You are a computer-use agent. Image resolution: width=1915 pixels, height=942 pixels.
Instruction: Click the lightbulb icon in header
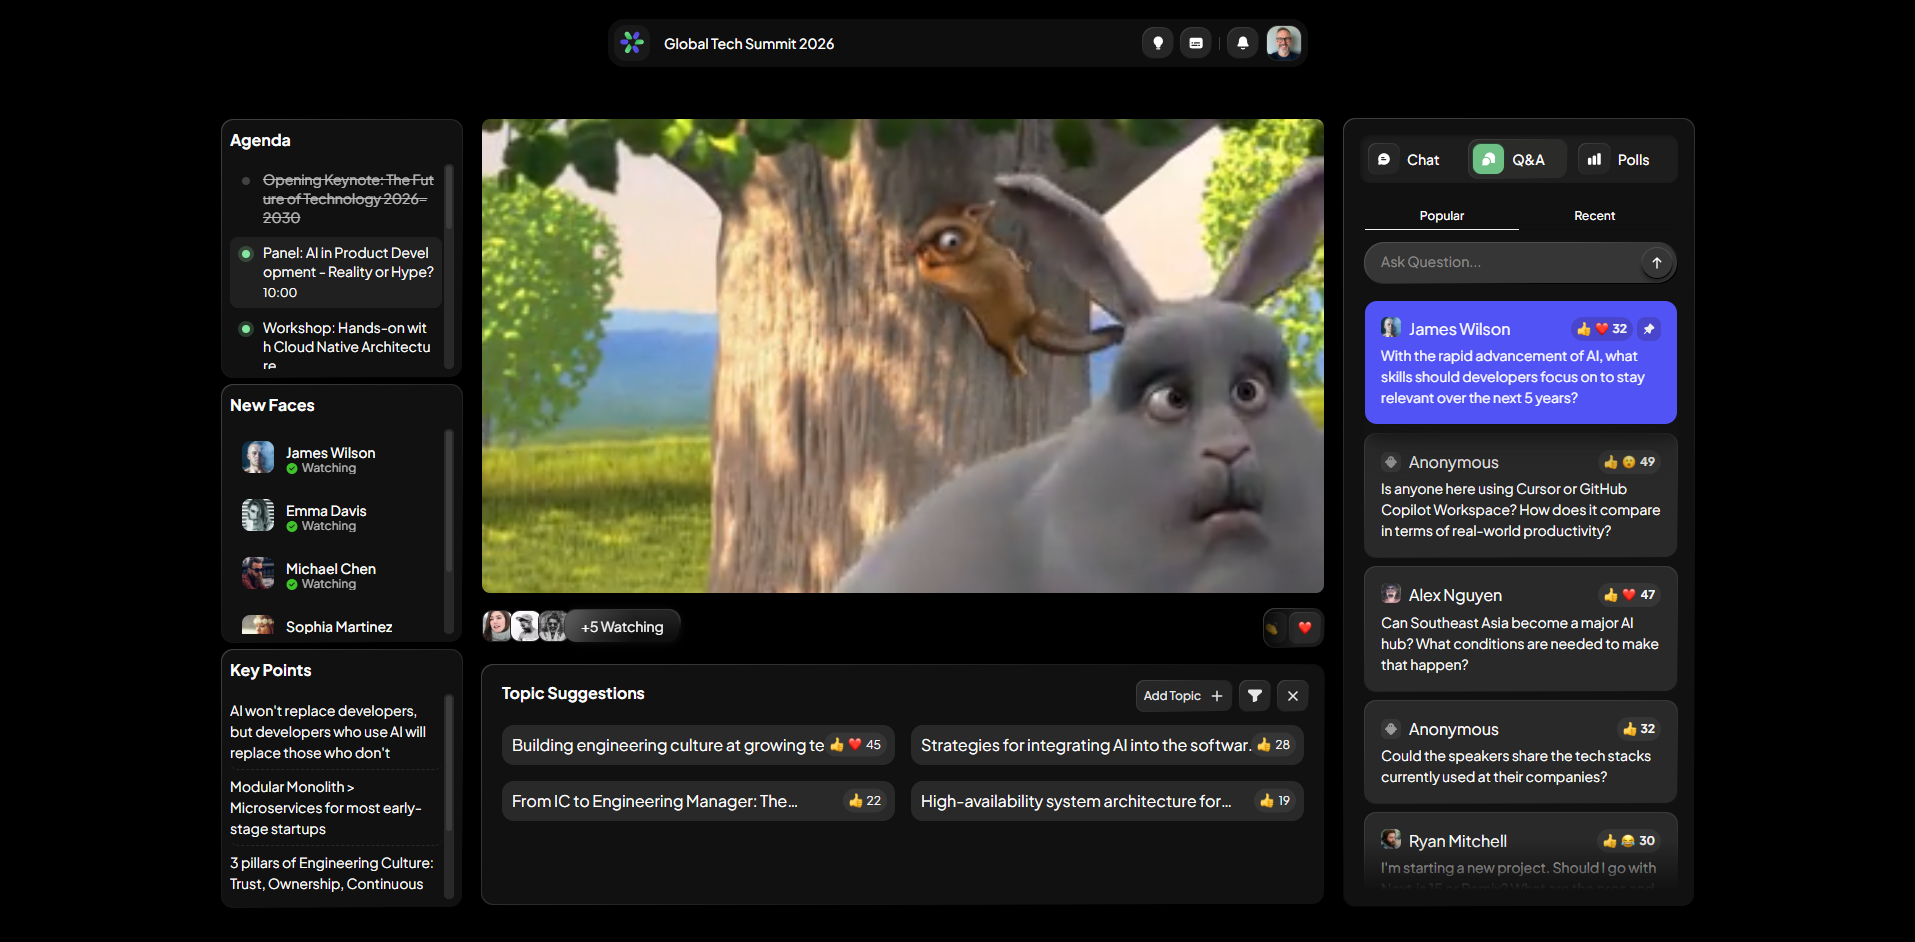tap(1157, 43)
